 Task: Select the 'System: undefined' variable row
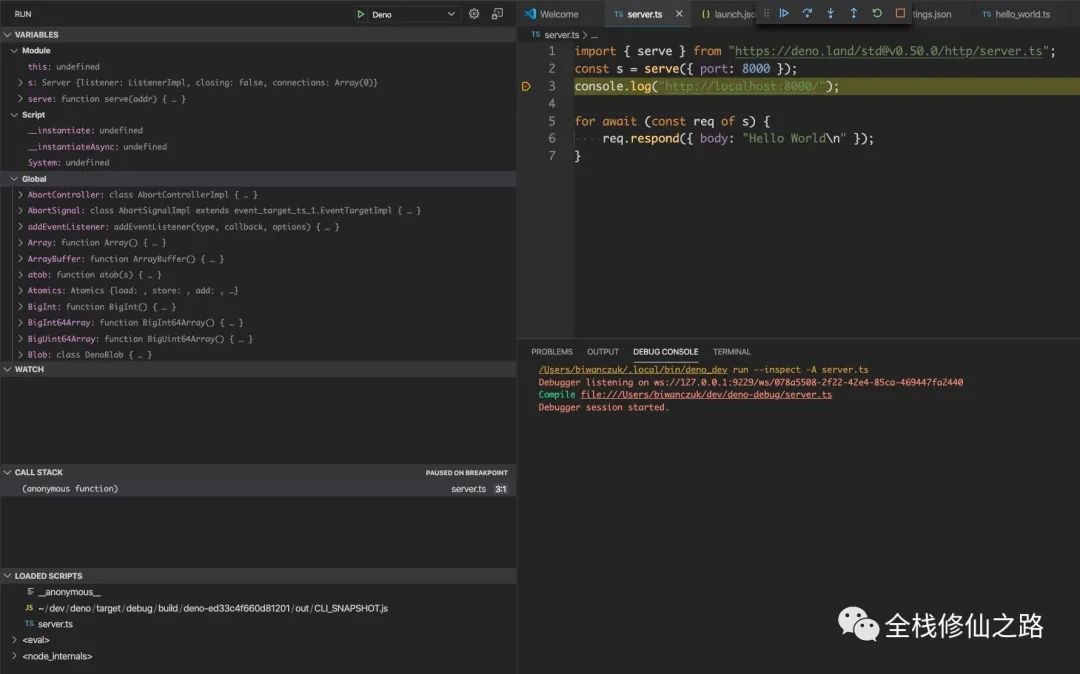click(258, 162)
